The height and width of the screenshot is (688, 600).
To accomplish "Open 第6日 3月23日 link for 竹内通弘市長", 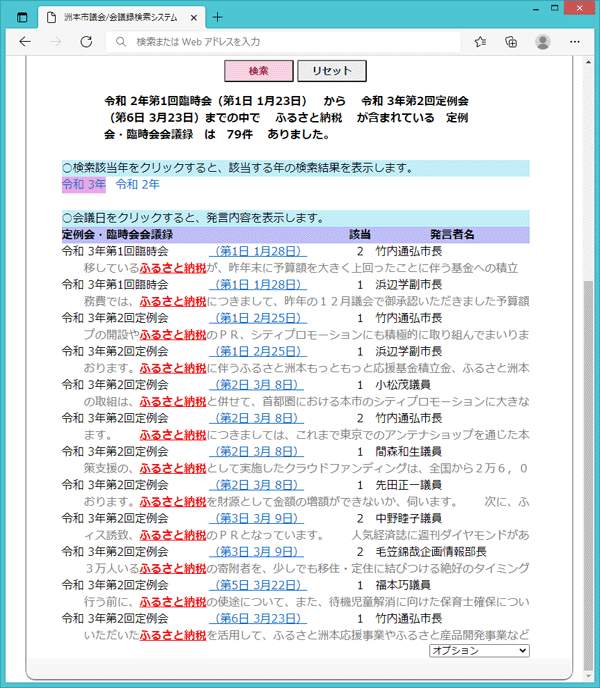I will coord(258,618).
